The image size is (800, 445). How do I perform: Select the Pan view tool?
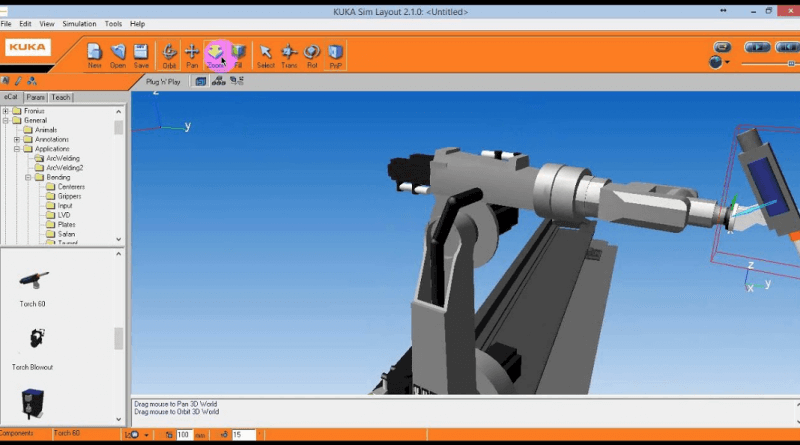(x=193, y=53)
